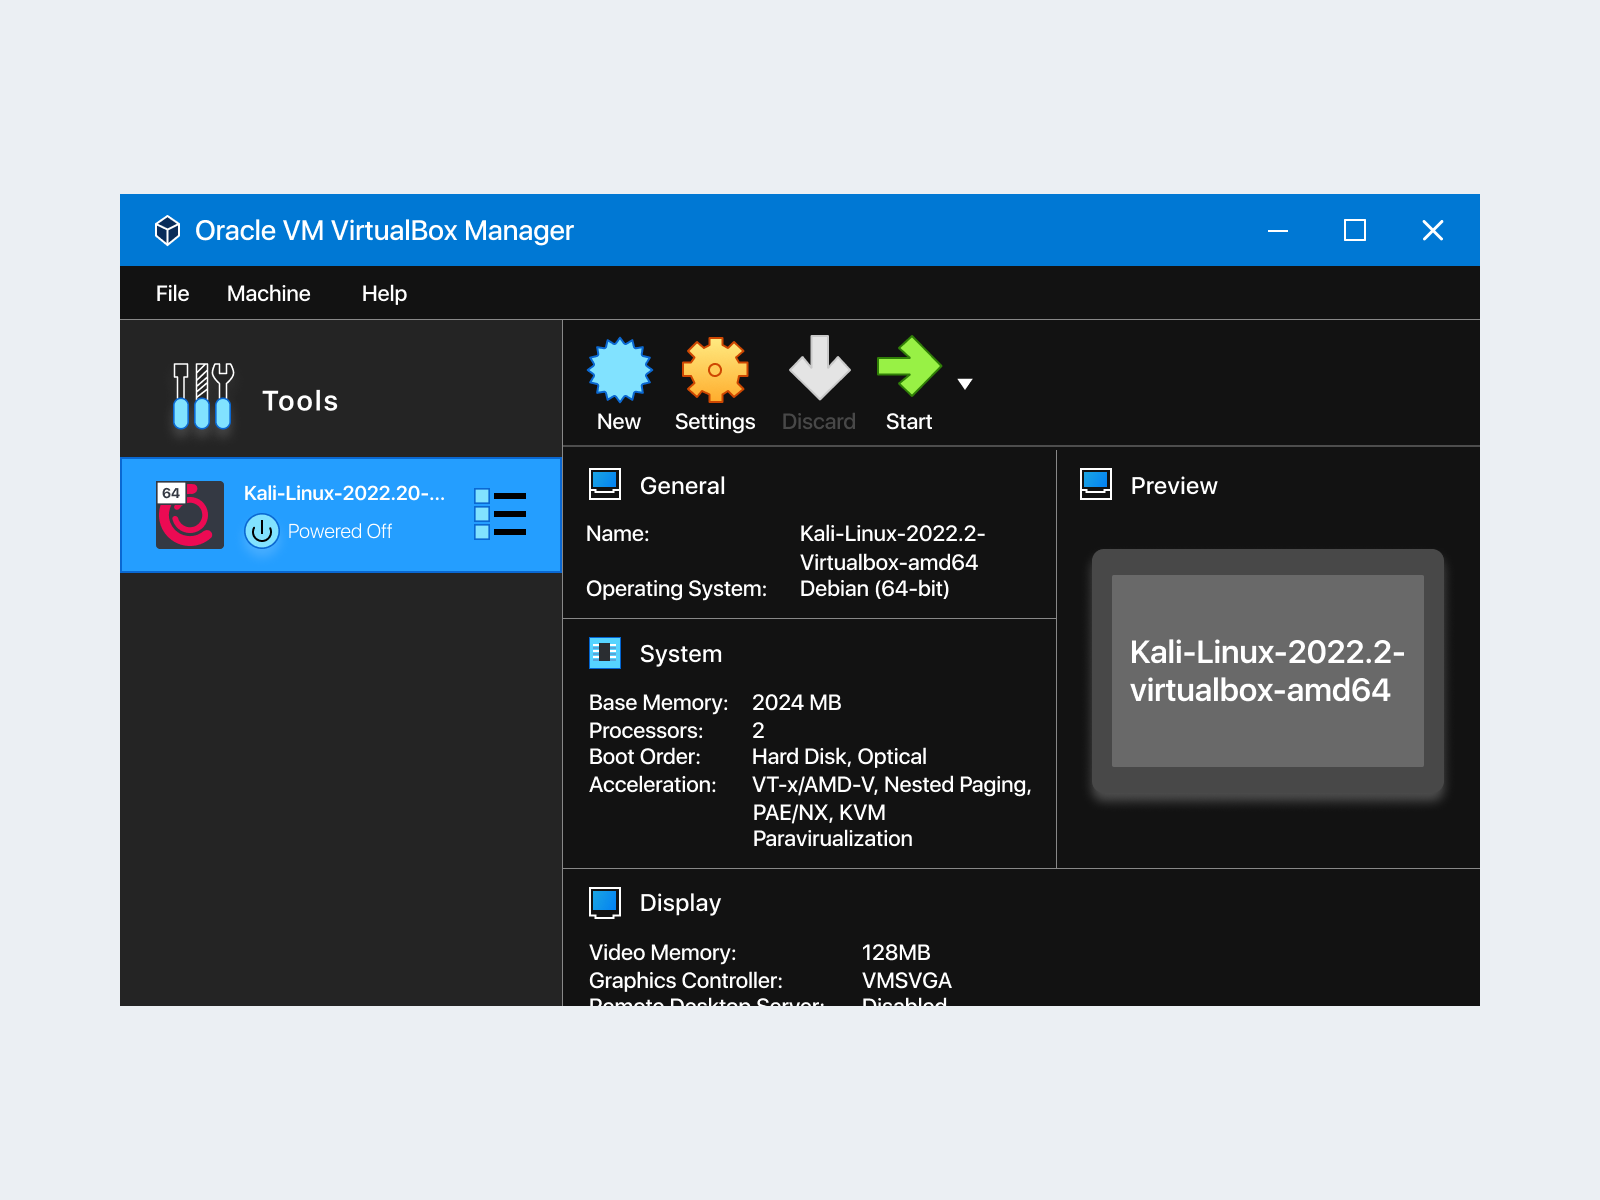Image resolution: width=1600 pixels, height=1200 pixels.
Task: Expand the Start button dropdown arrow
Action: [965, 384]
